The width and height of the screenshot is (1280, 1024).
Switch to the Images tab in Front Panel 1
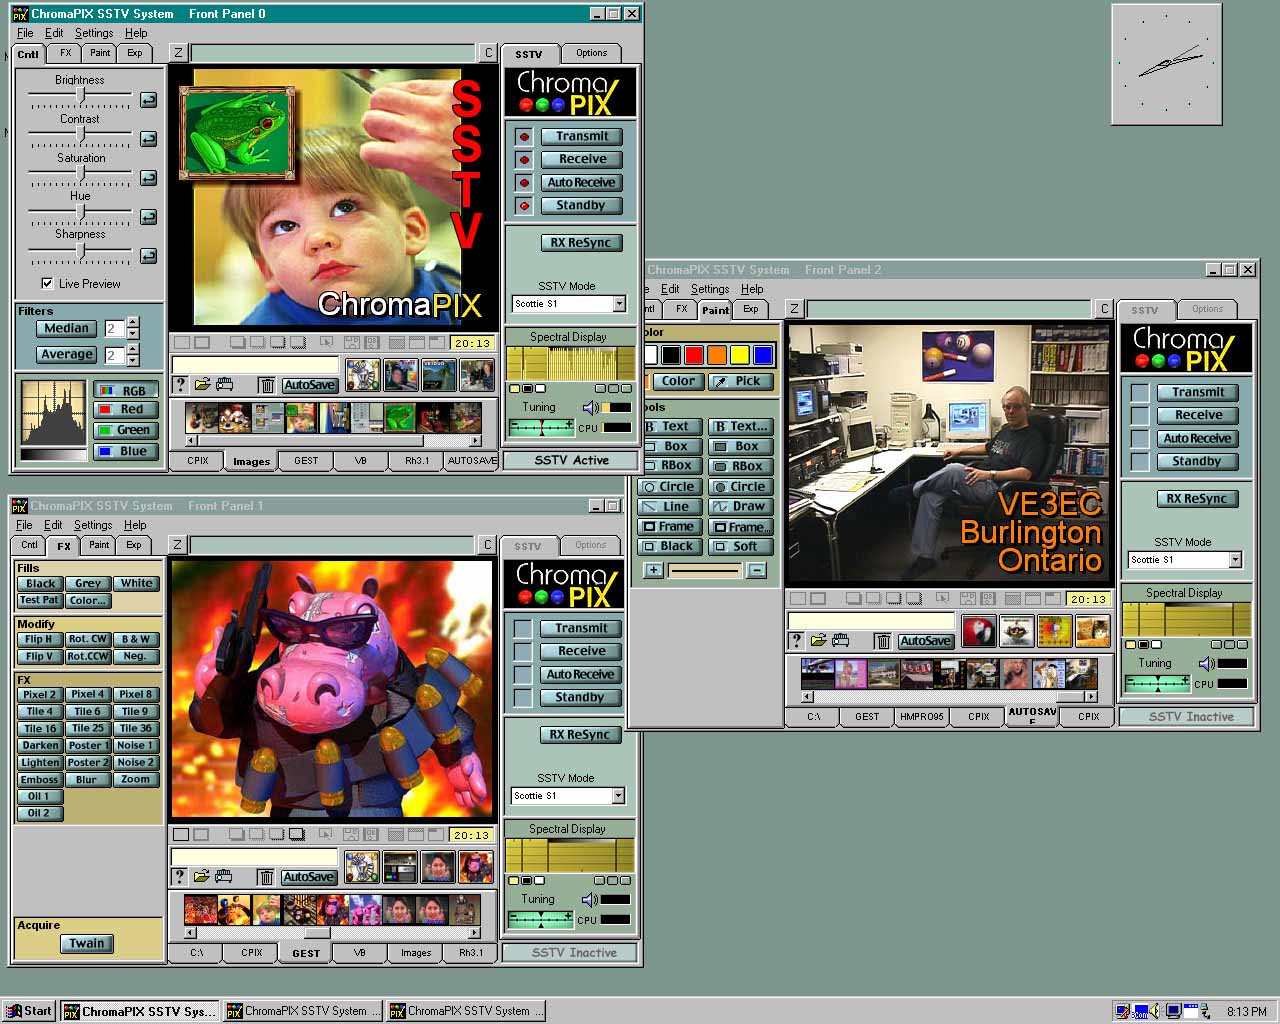coord(416,953)
